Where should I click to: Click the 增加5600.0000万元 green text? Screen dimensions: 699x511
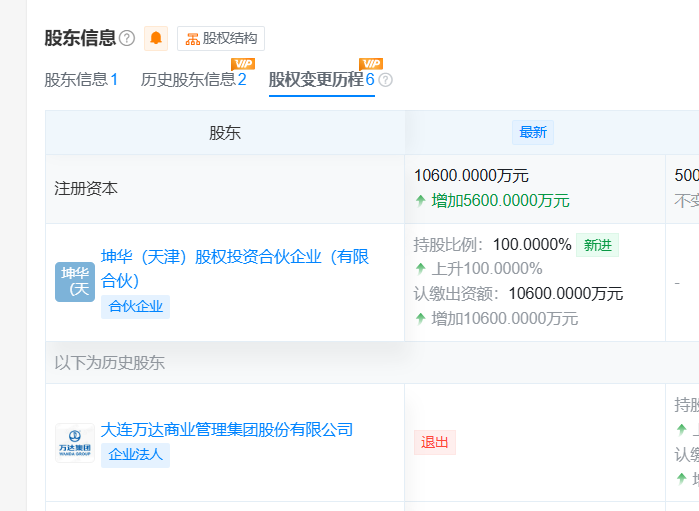click(501, 201)
